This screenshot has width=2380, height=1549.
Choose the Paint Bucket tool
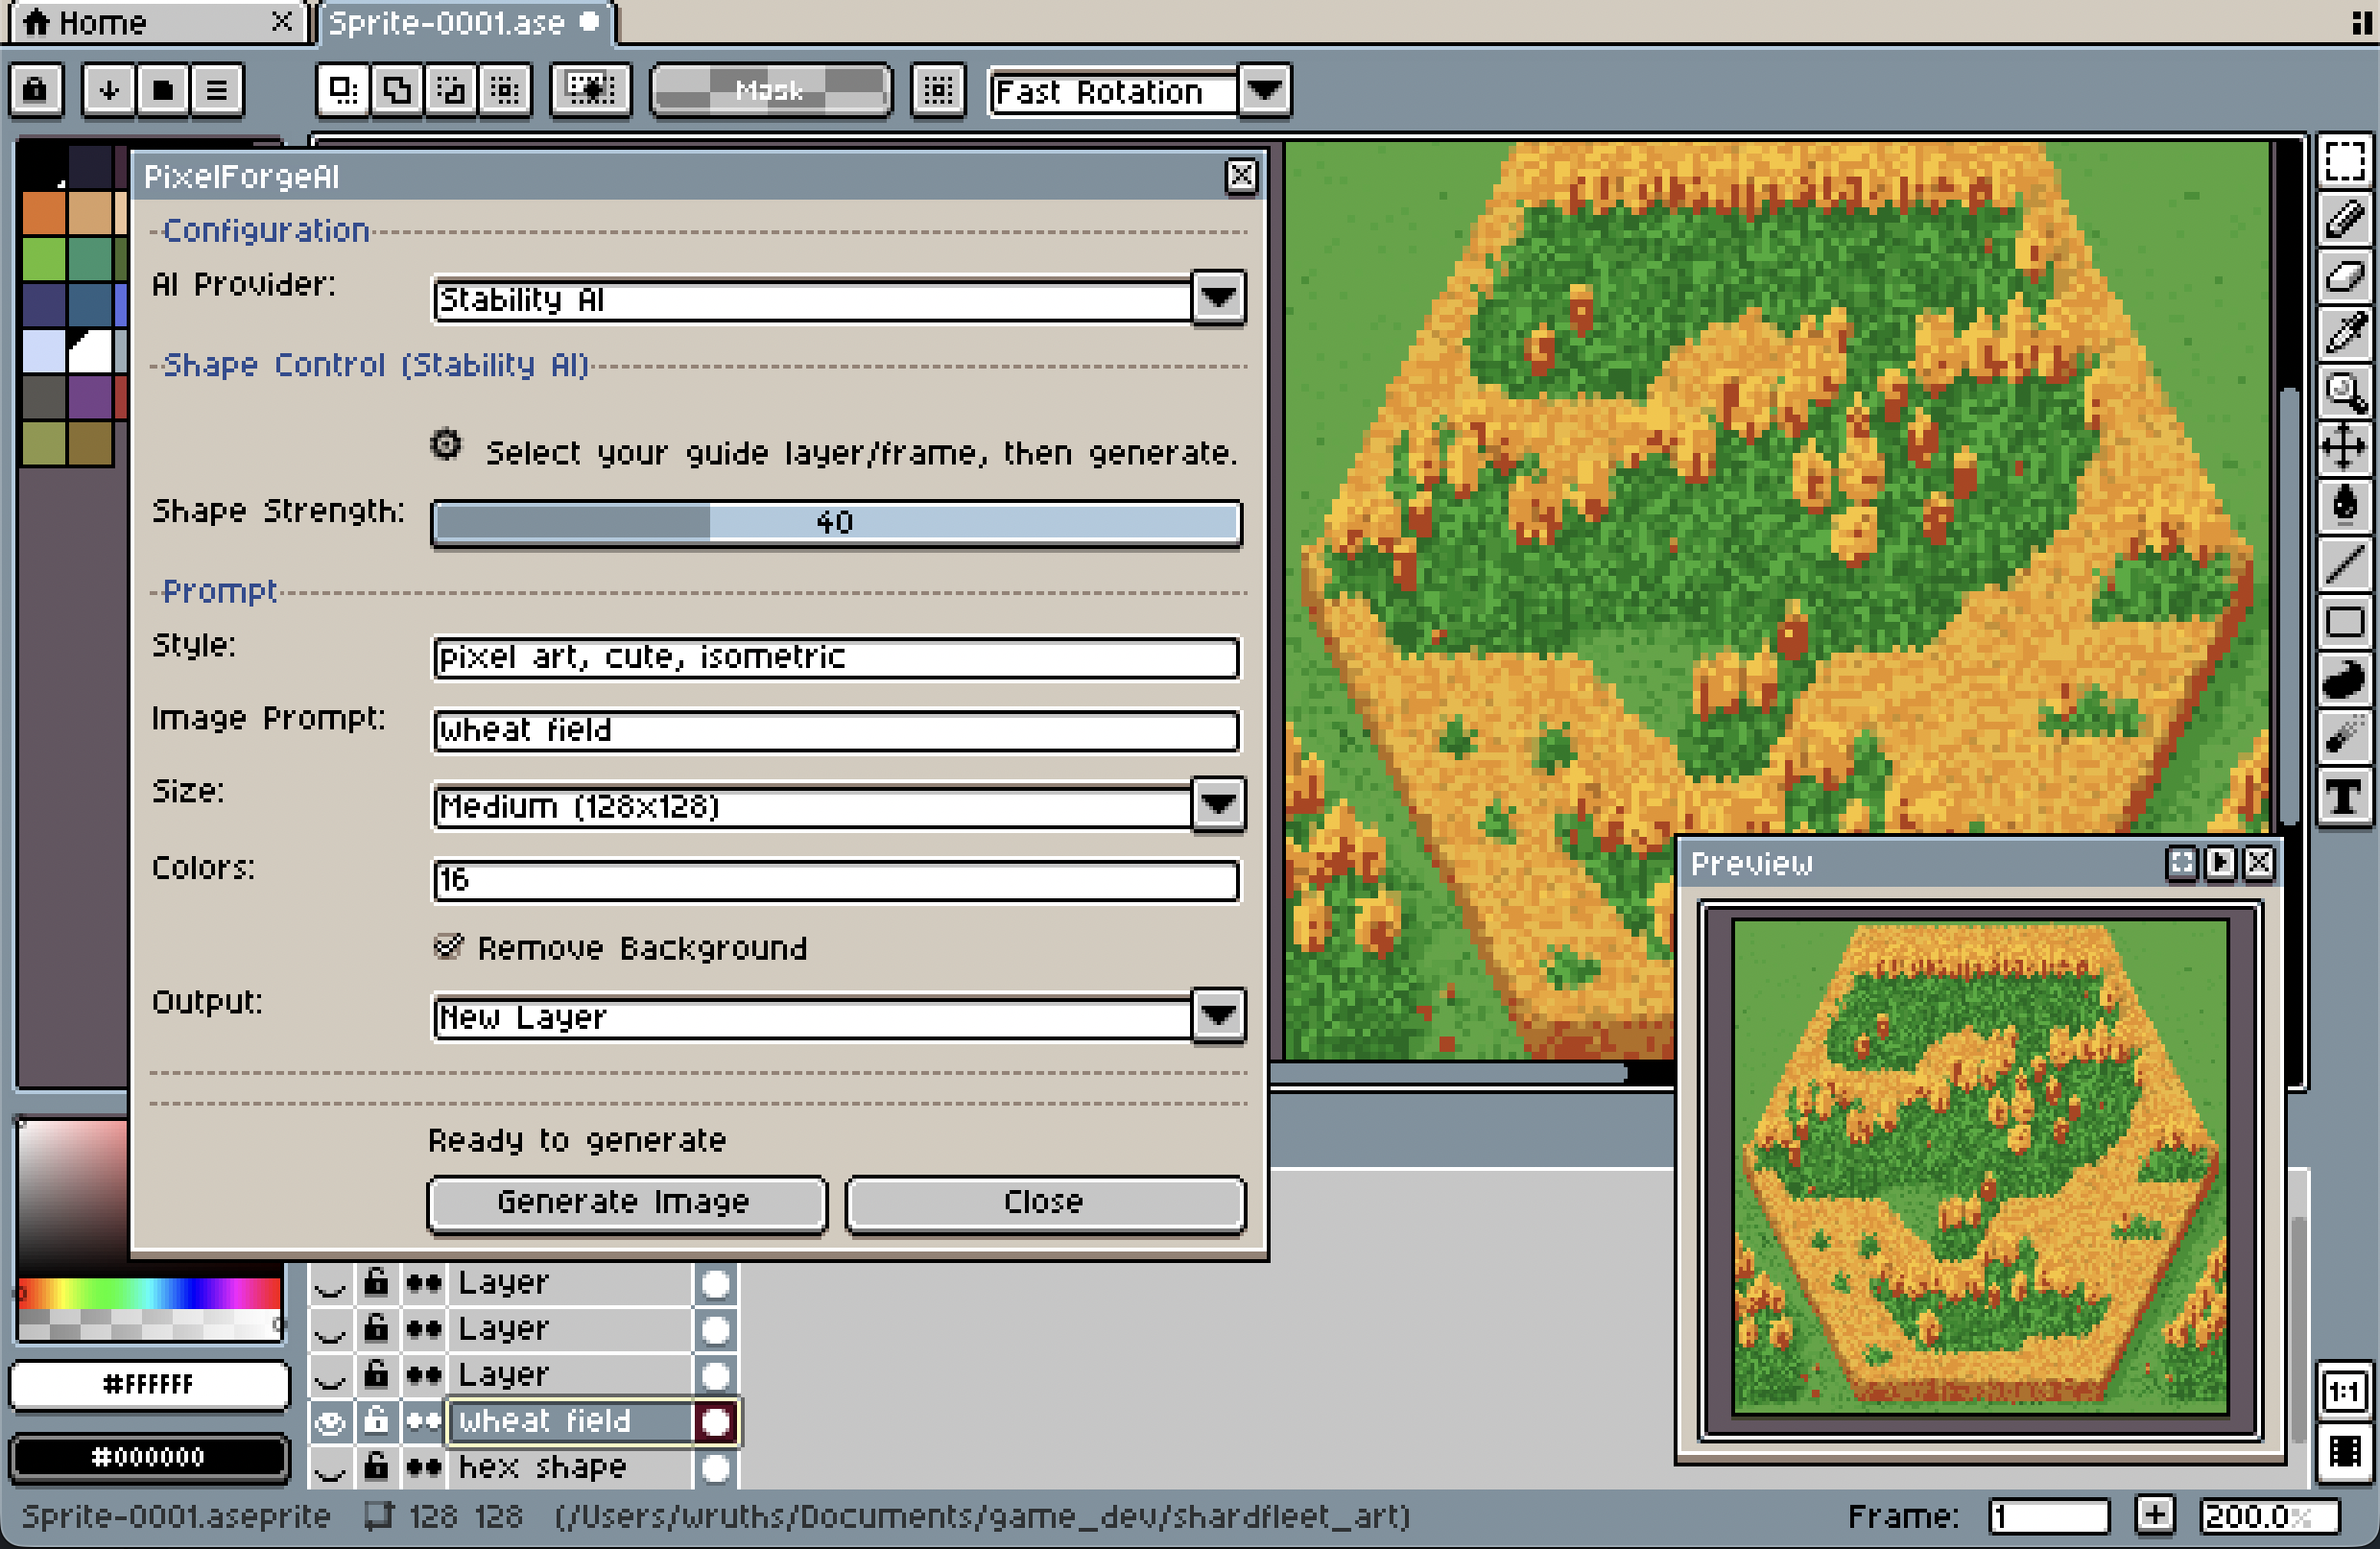[2344, 505]
